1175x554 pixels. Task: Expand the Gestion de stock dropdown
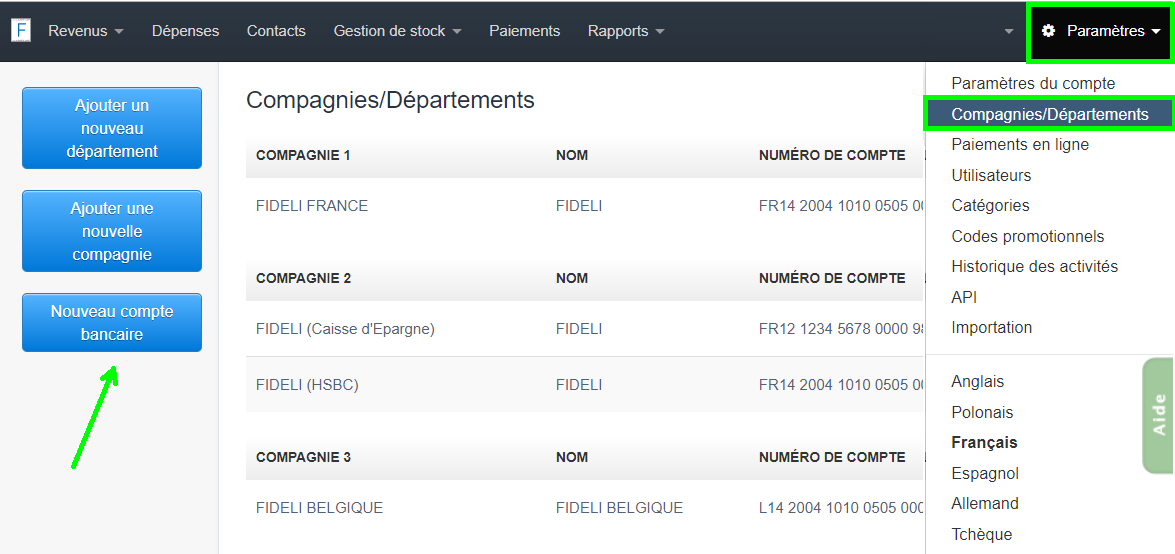pyautogui.click(x=397, y=31)
